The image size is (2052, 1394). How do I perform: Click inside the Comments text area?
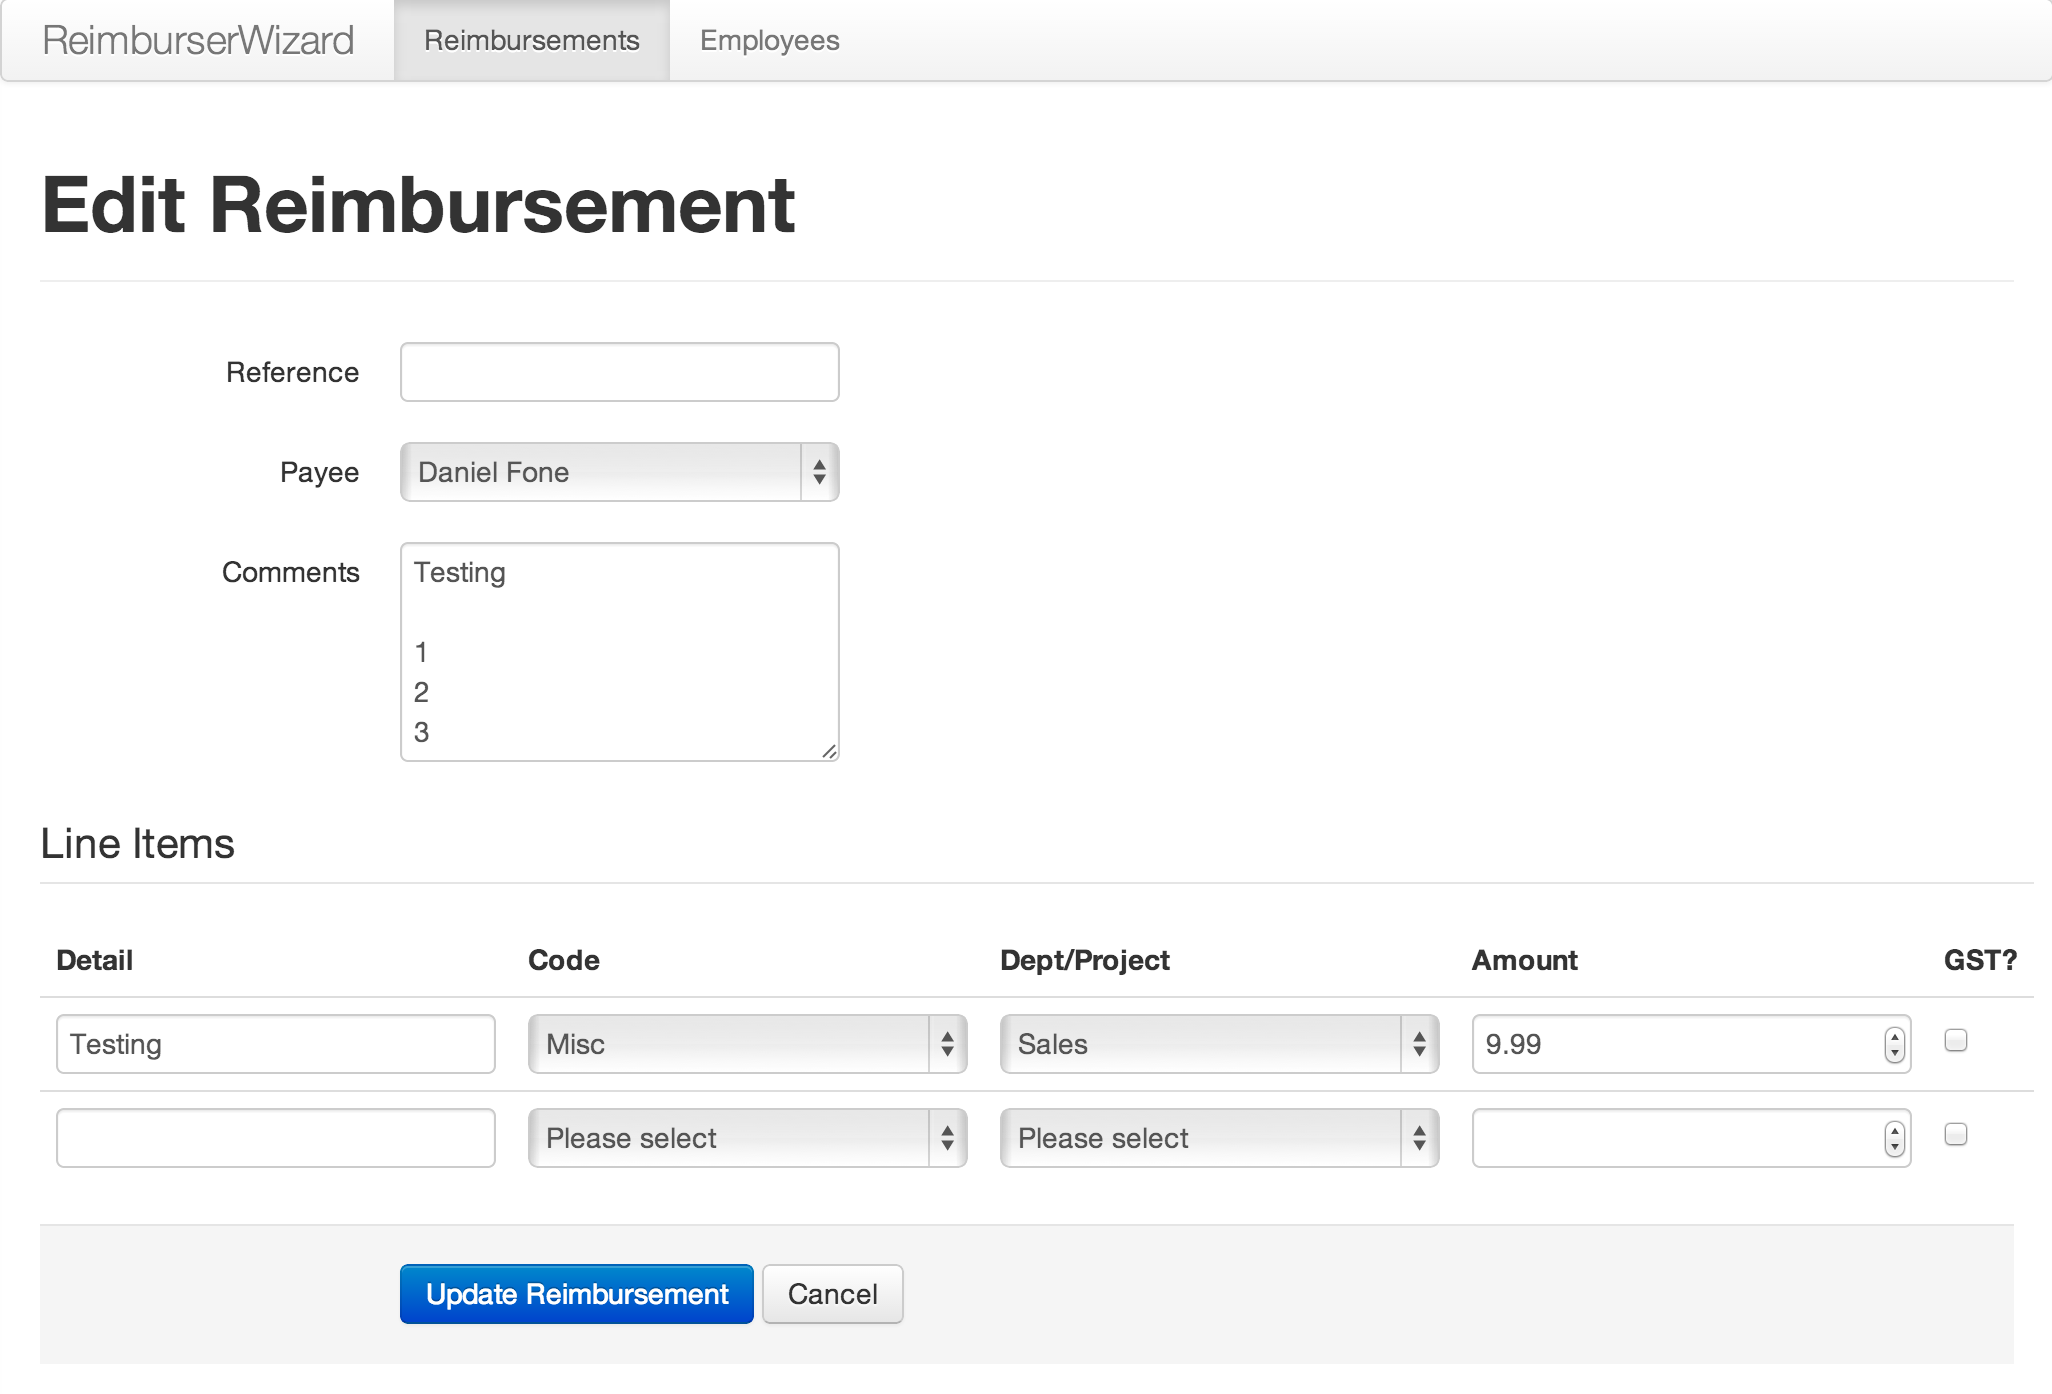point(619,651)
